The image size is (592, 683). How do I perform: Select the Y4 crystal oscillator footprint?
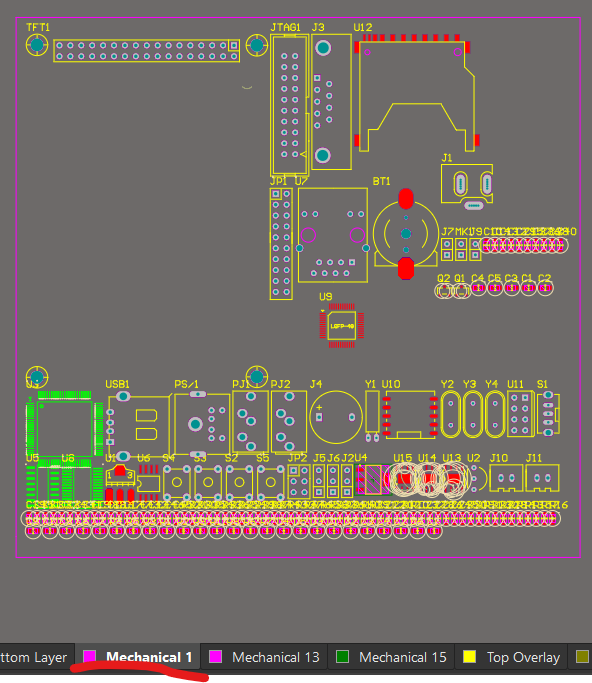[495, 414]
